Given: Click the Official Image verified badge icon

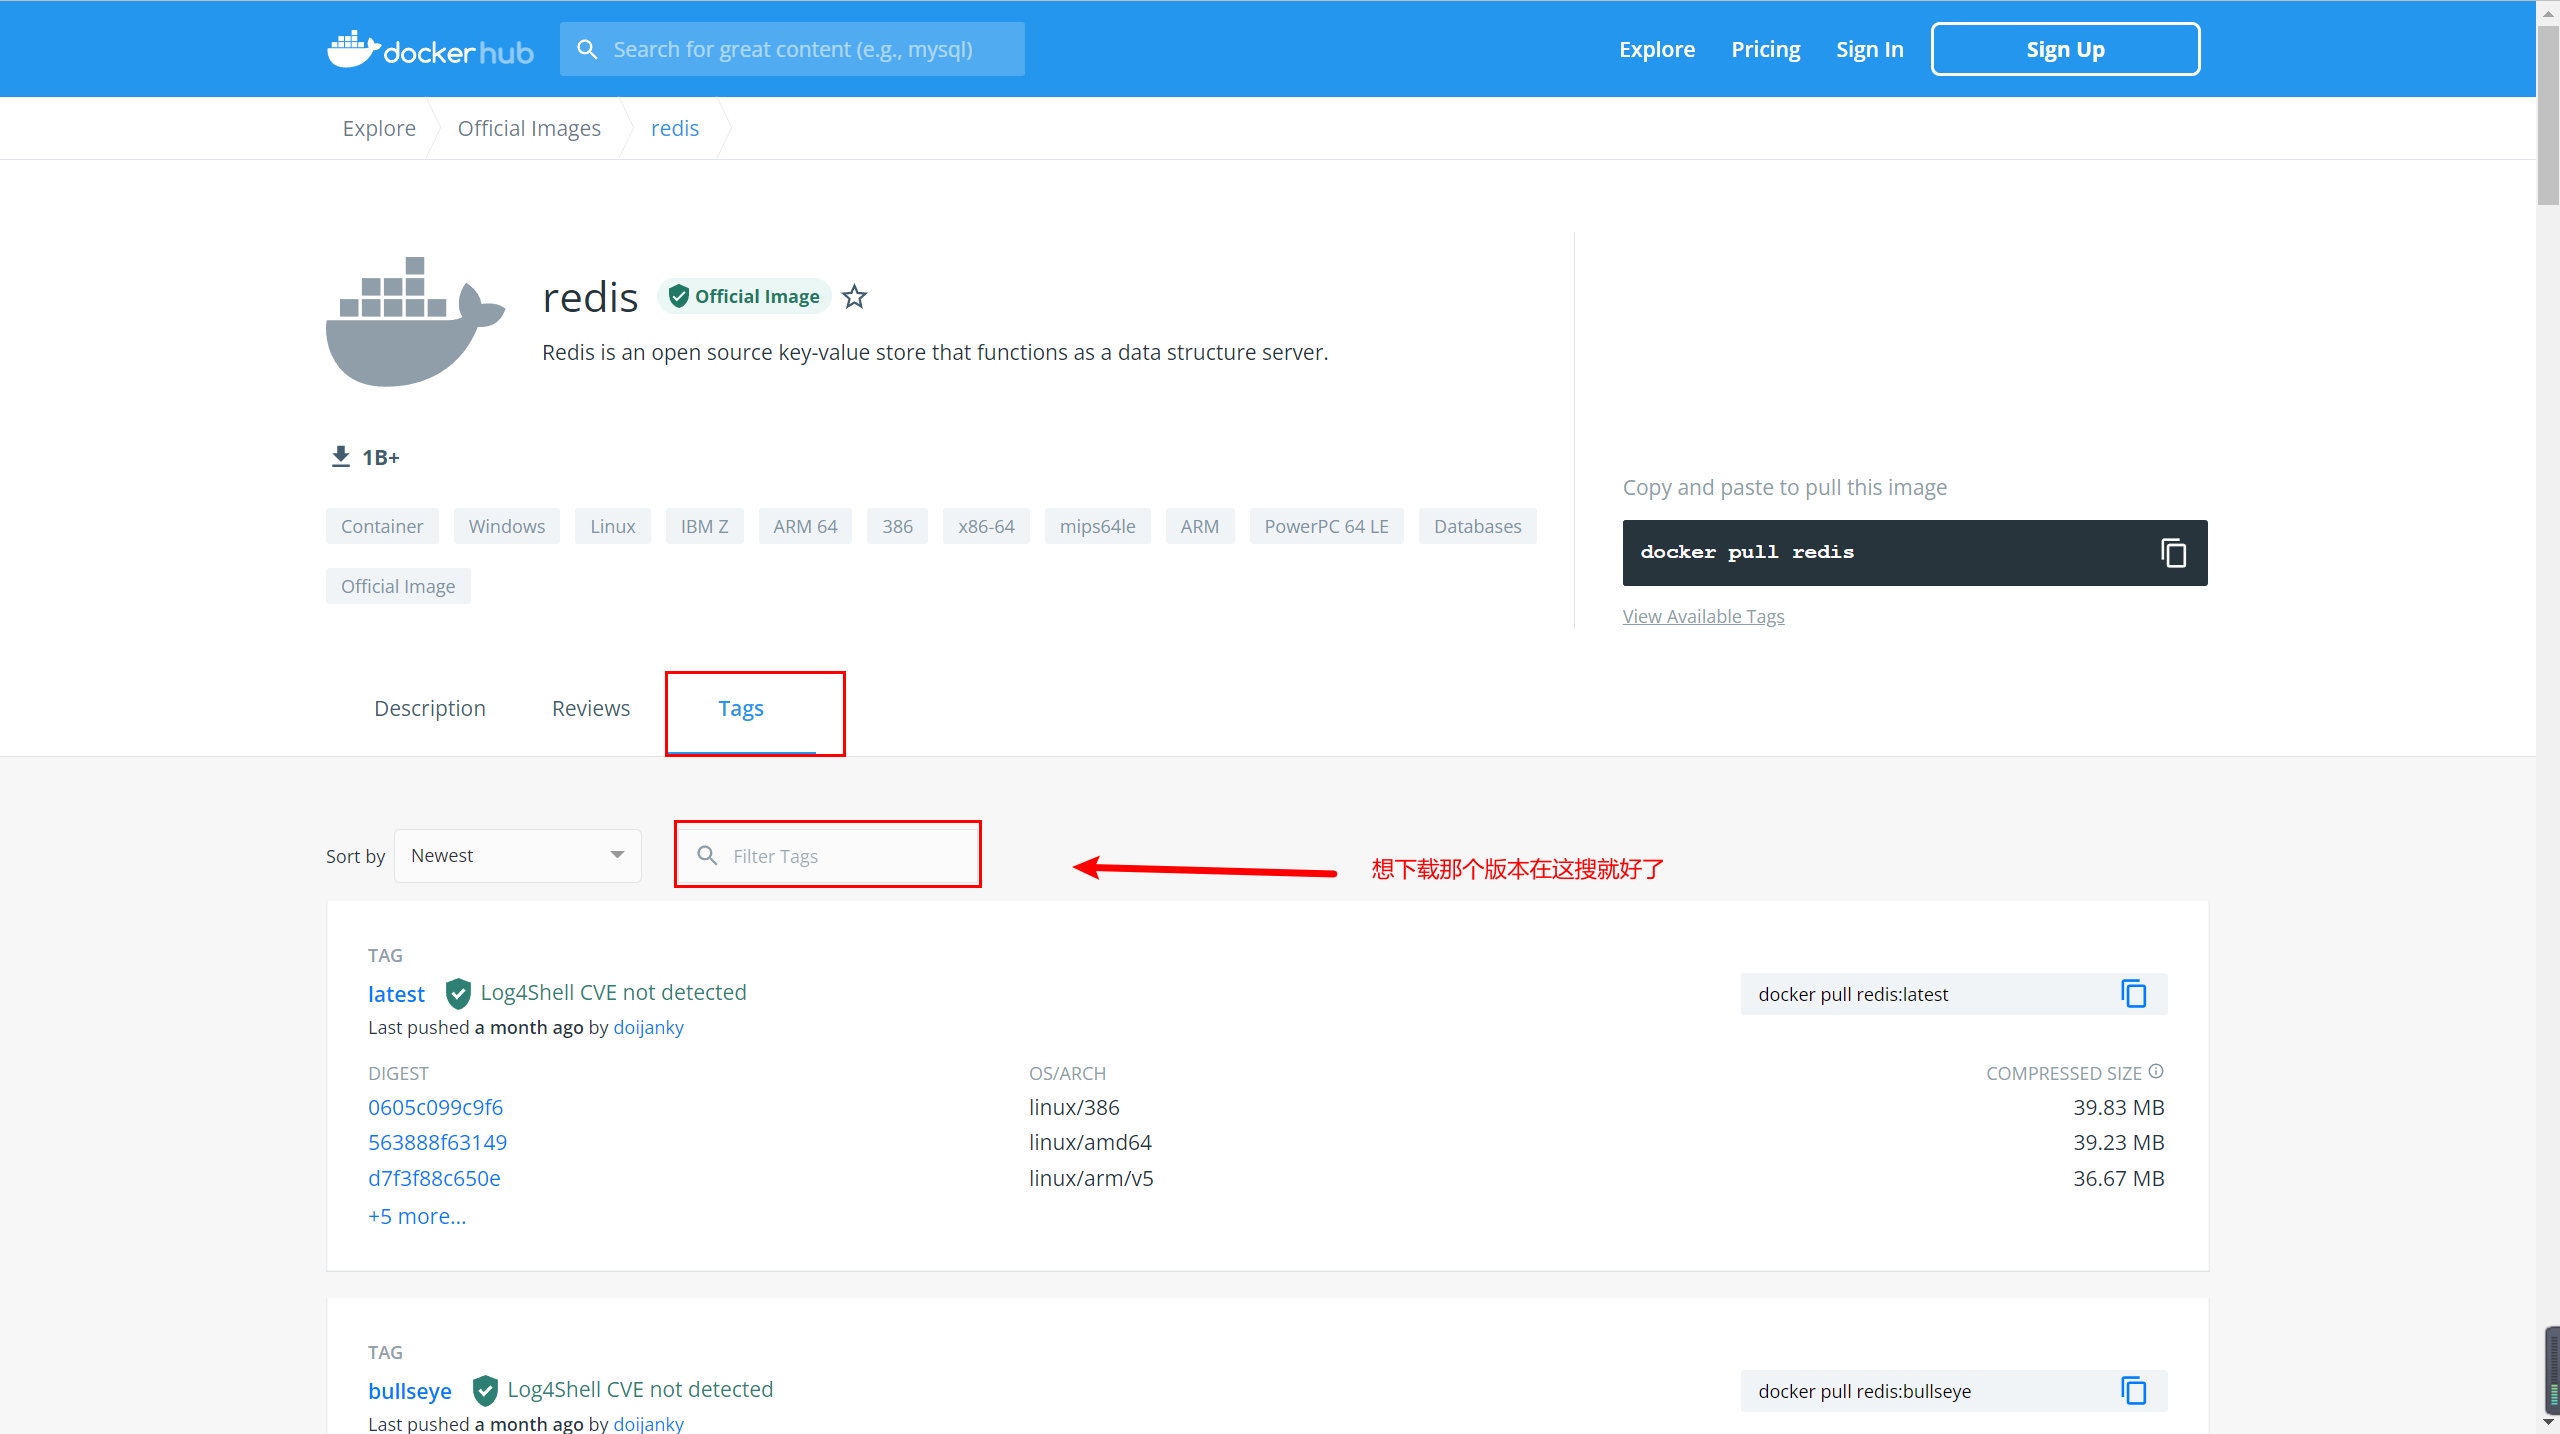Looking at the screenshot, I should click(x=677, y=295).
